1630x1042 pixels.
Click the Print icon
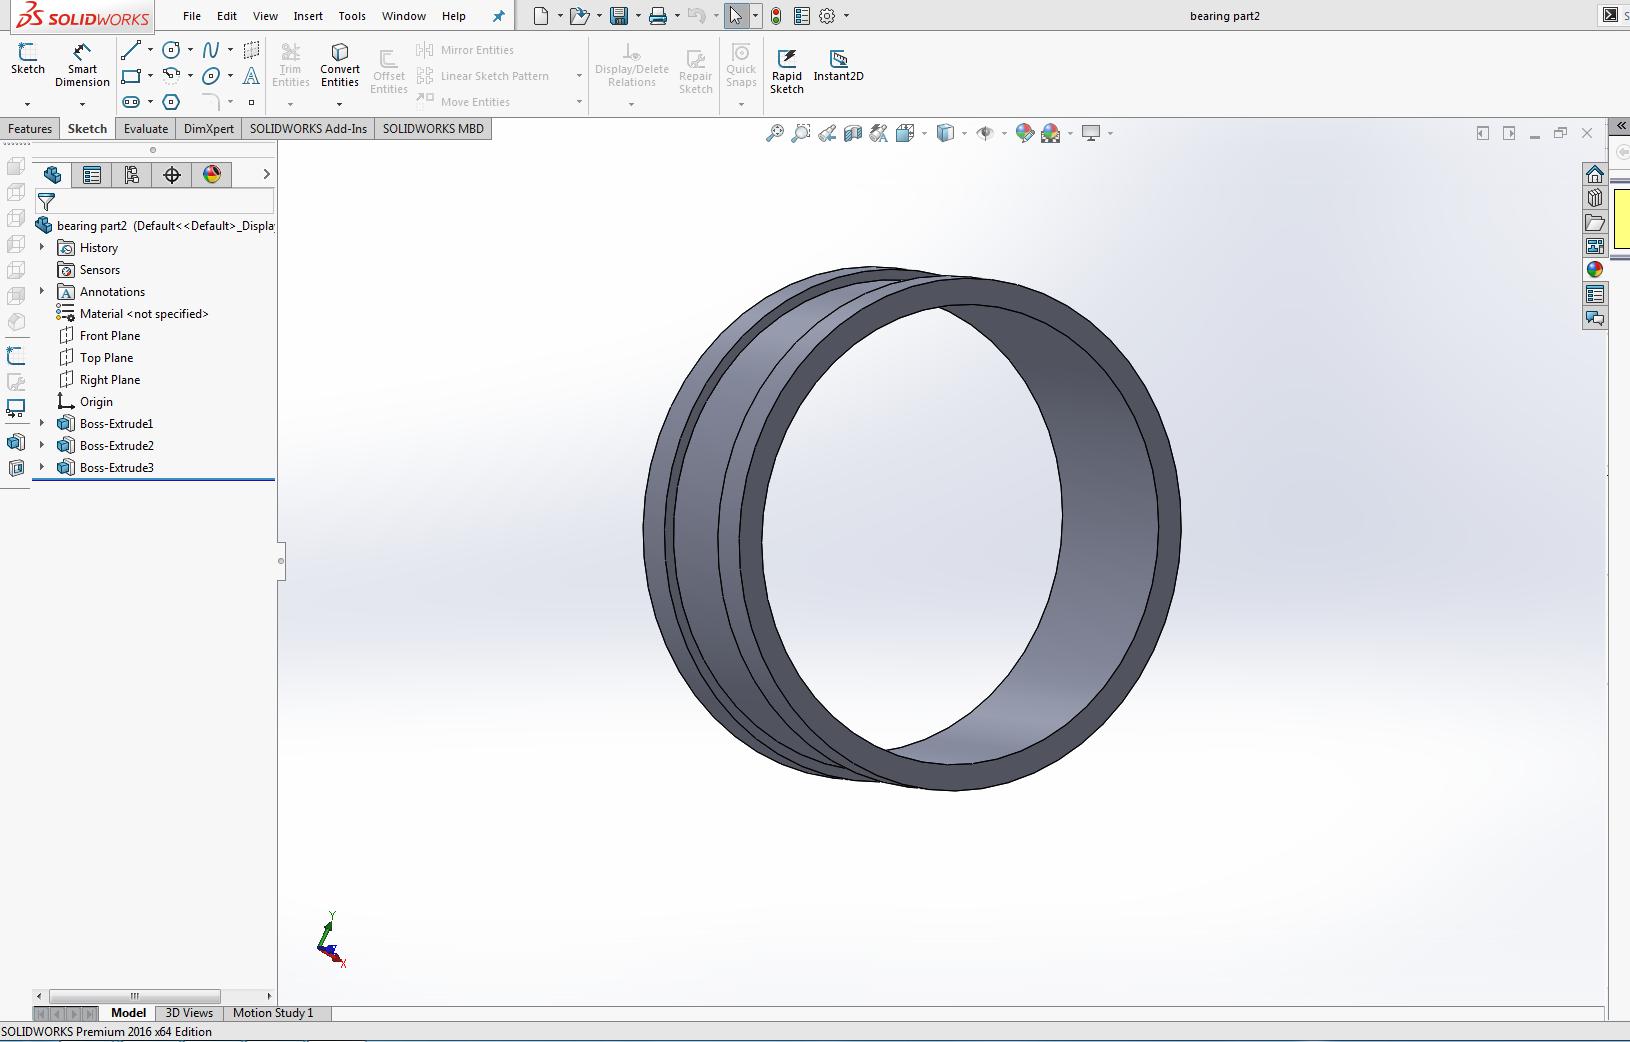[657, 16]
